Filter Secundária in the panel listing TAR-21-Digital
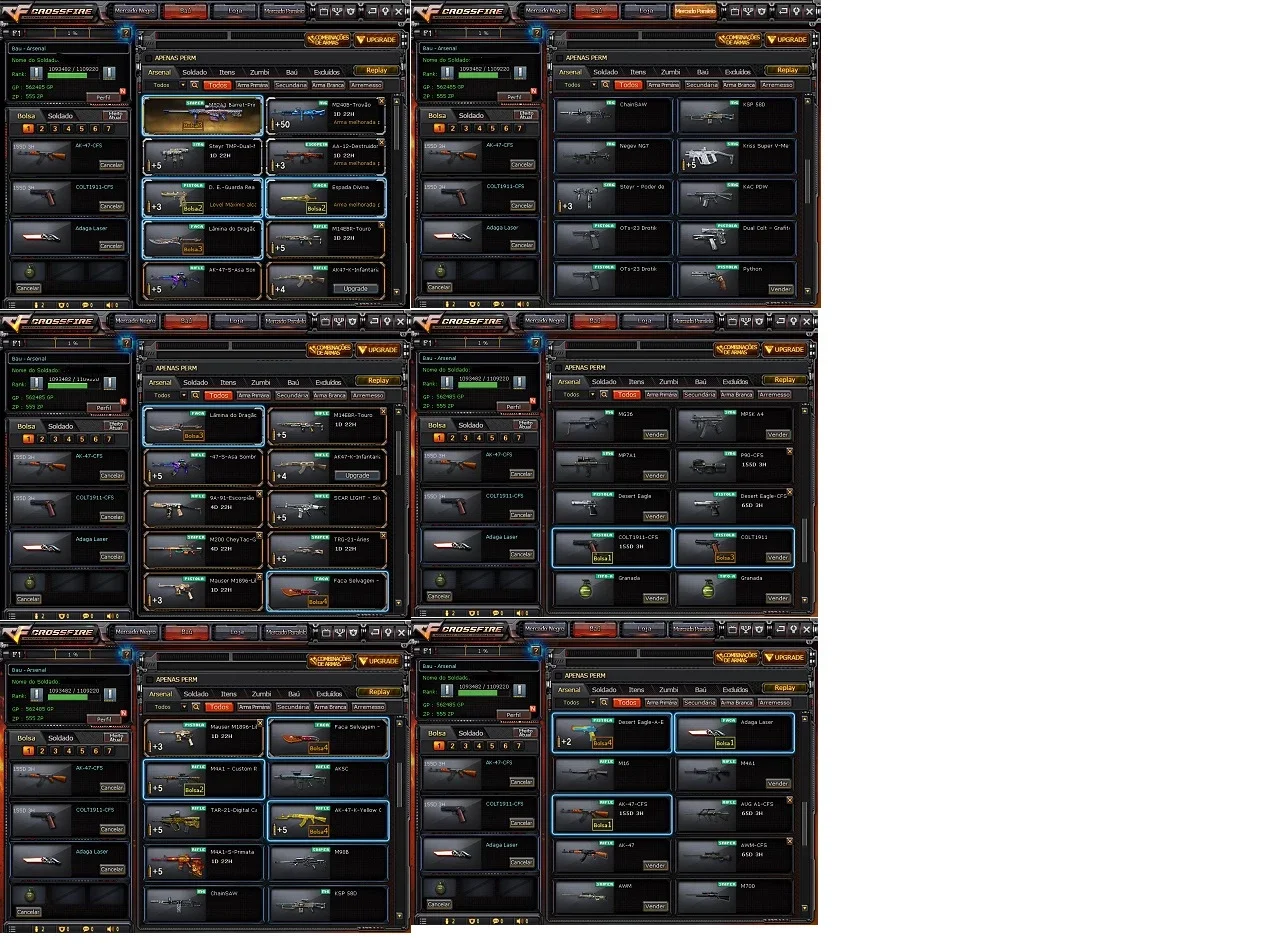Viewport: 1267px width, 945px height. click(x=291, y=706)
